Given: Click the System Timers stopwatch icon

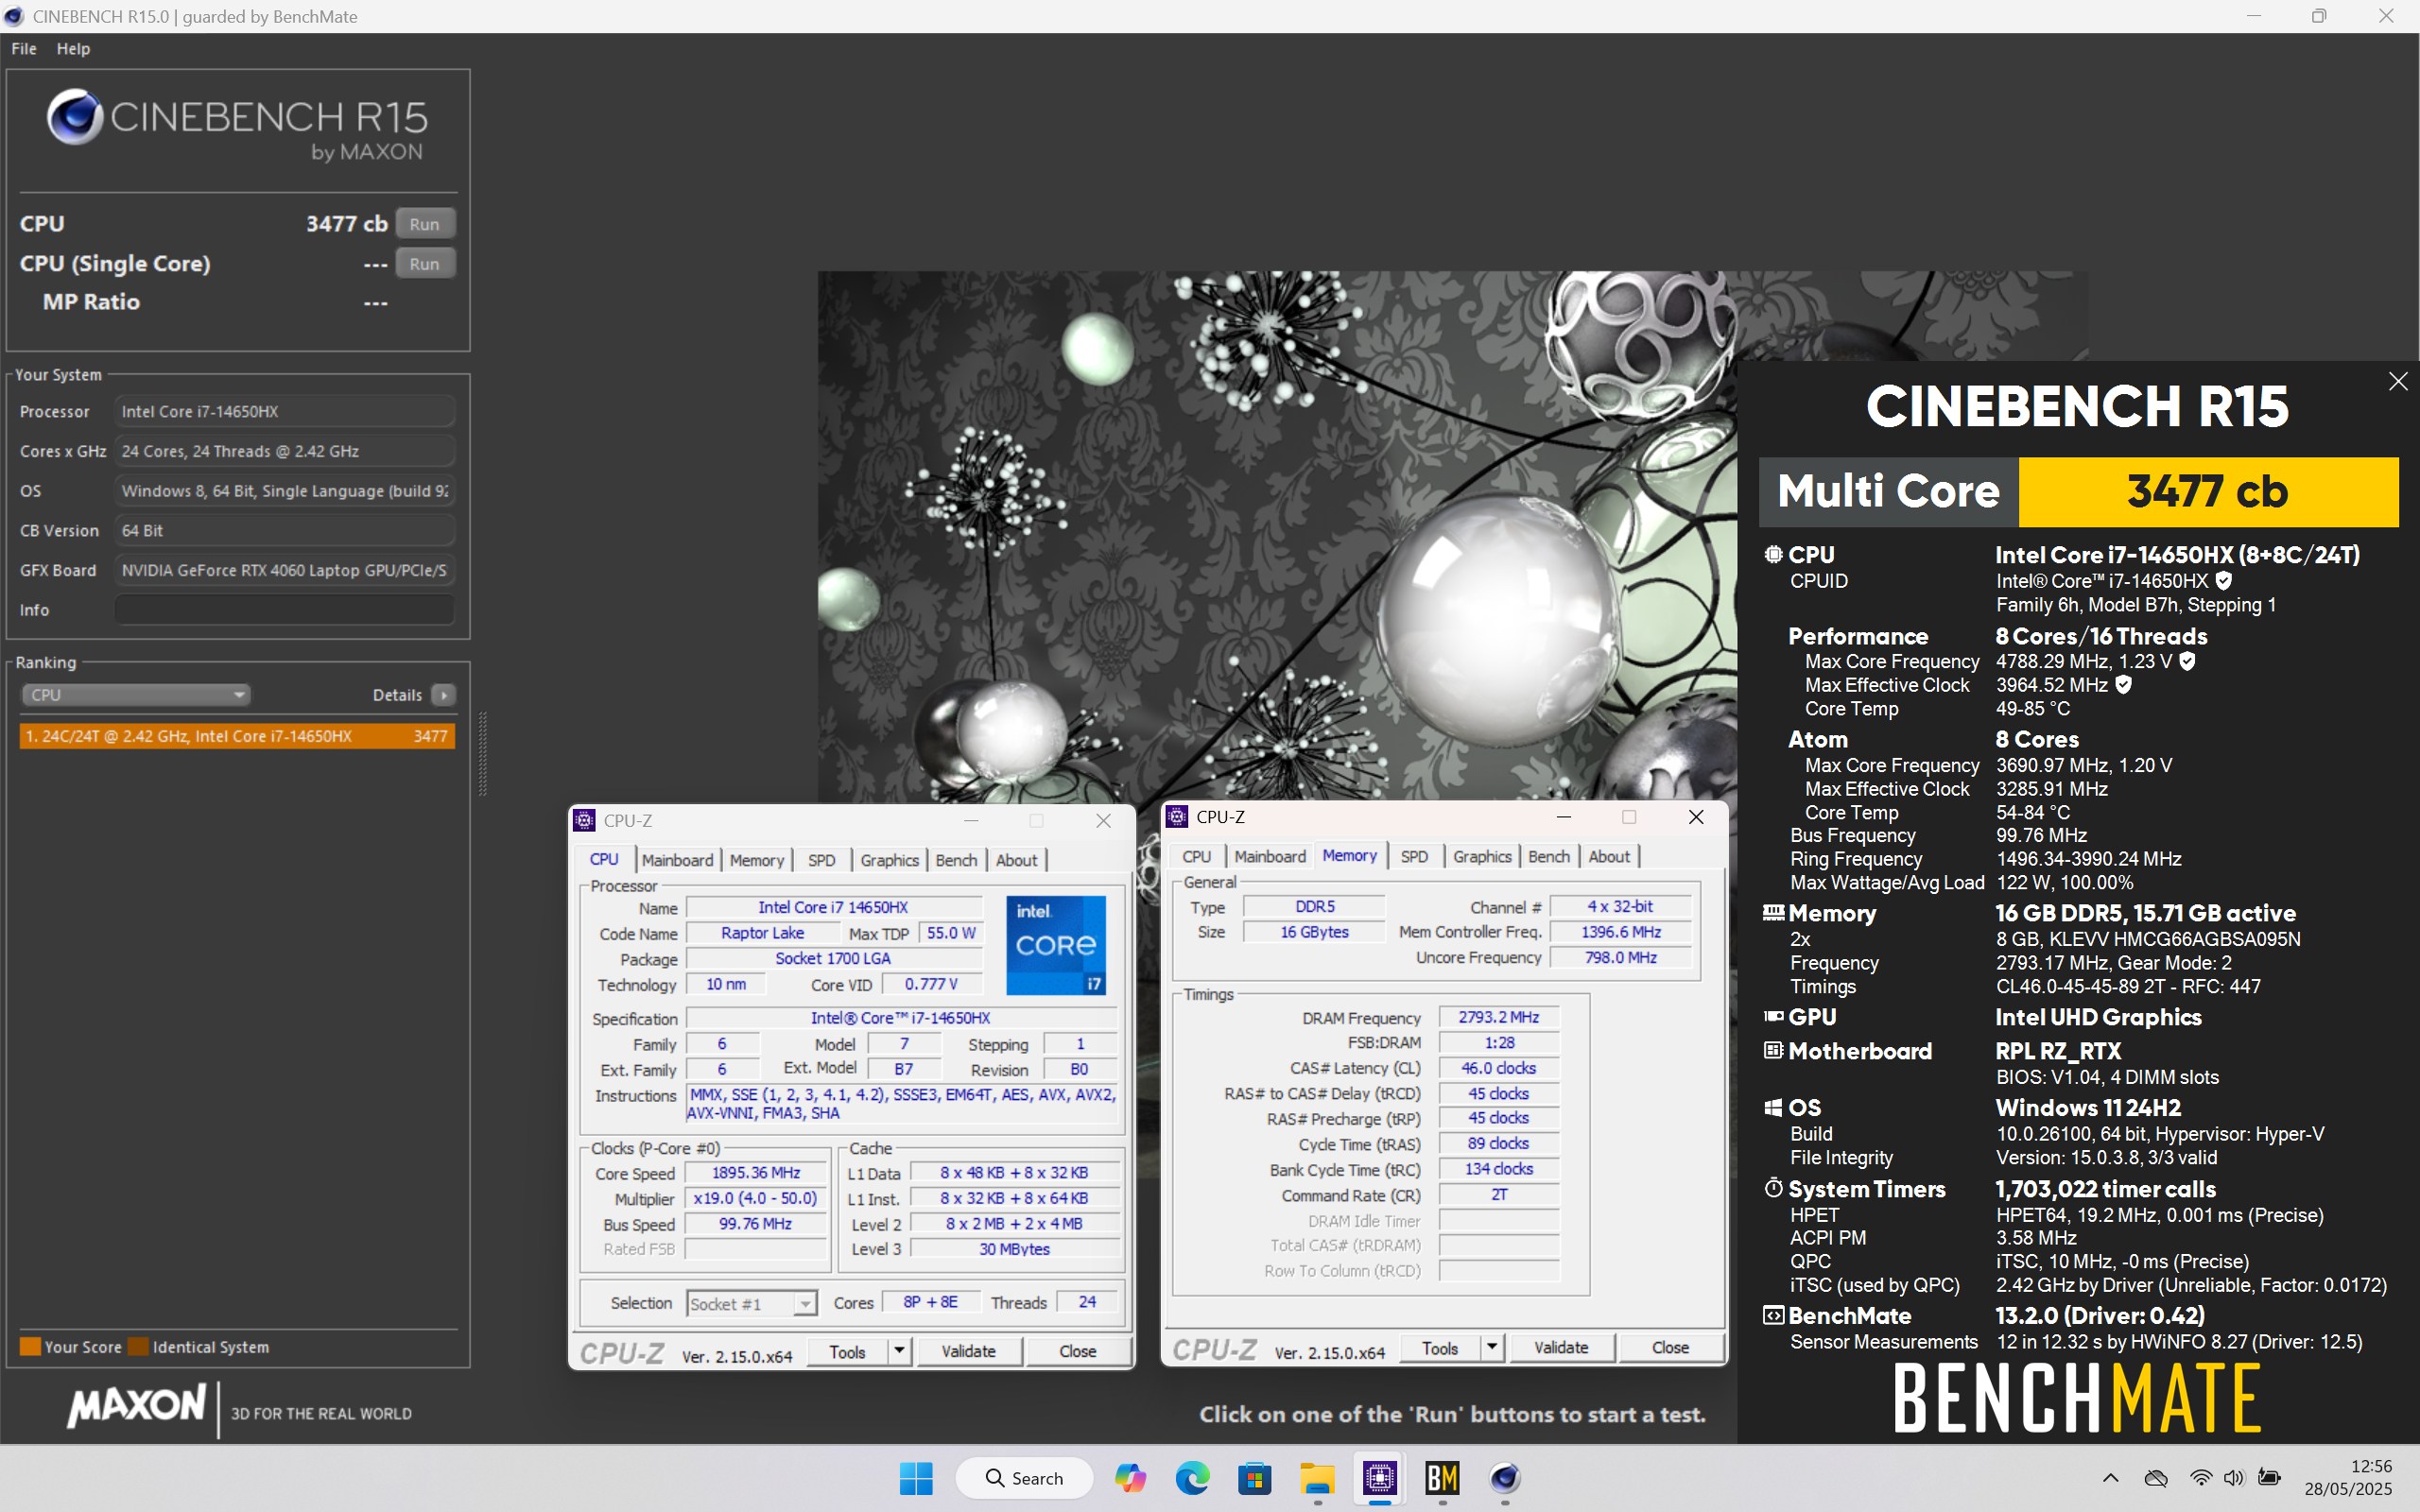Looking at the screenshot, I should (x=1773, y=1188).
